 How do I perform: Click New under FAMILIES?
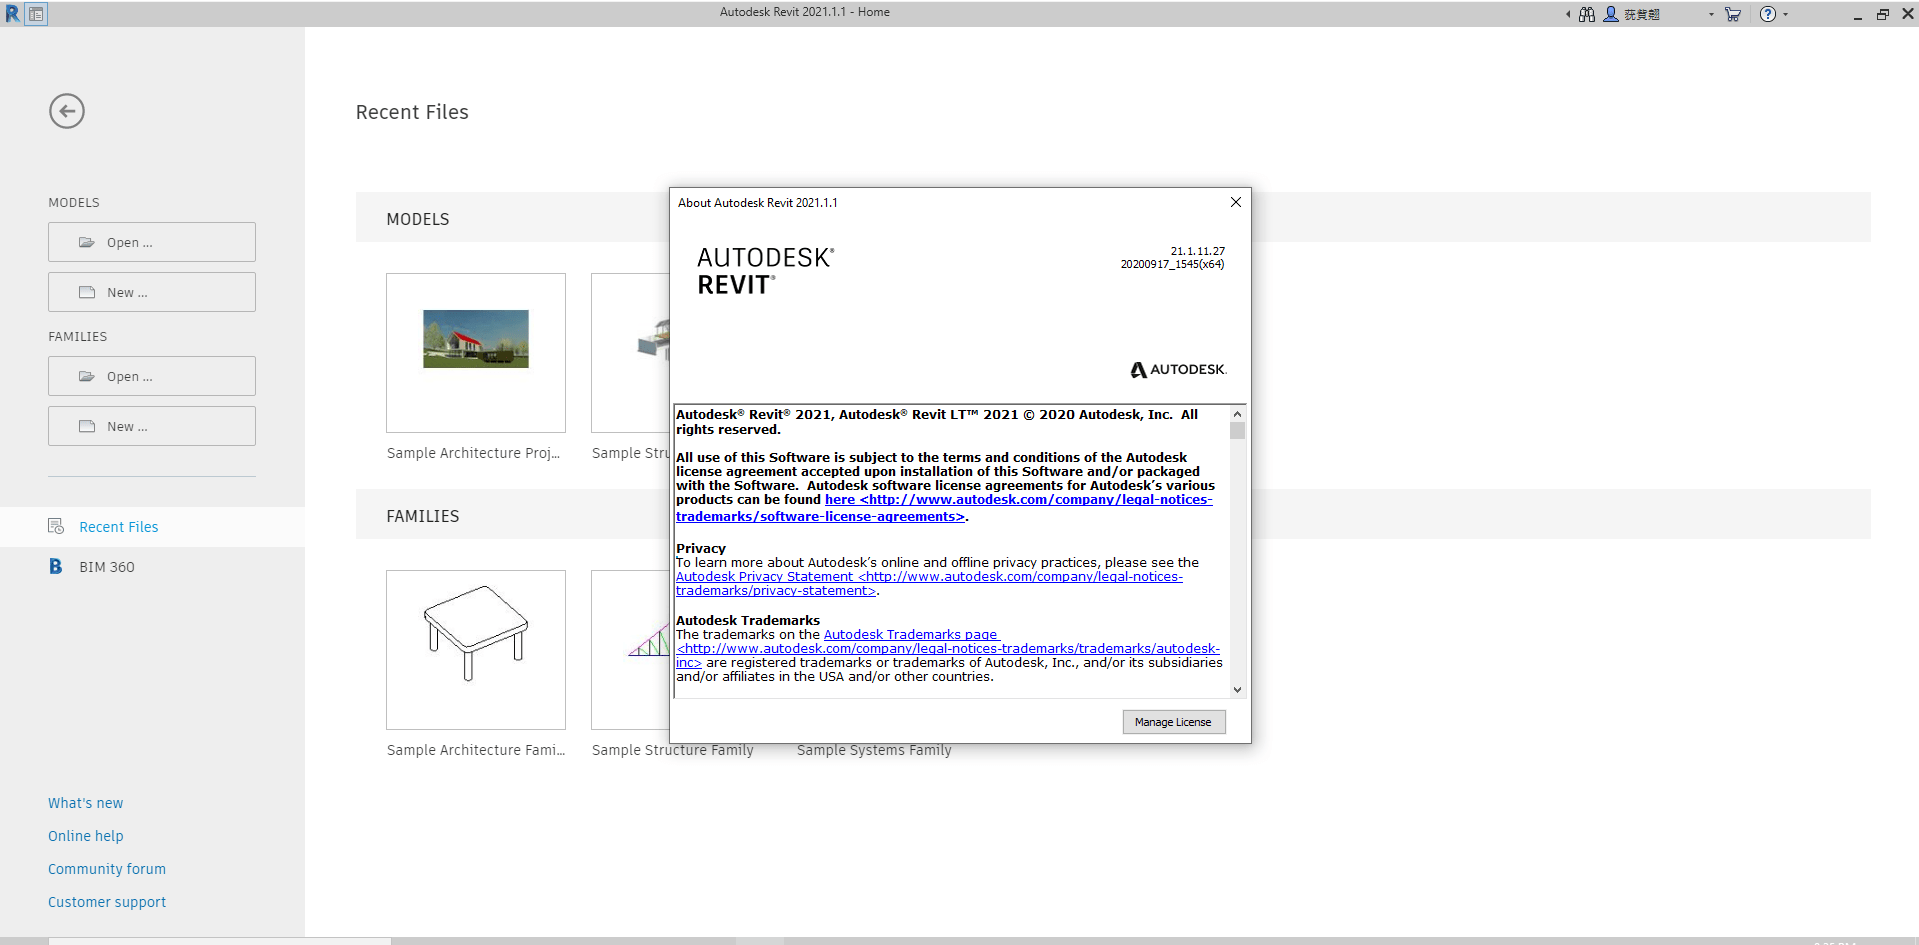click(x=152, y=426)
